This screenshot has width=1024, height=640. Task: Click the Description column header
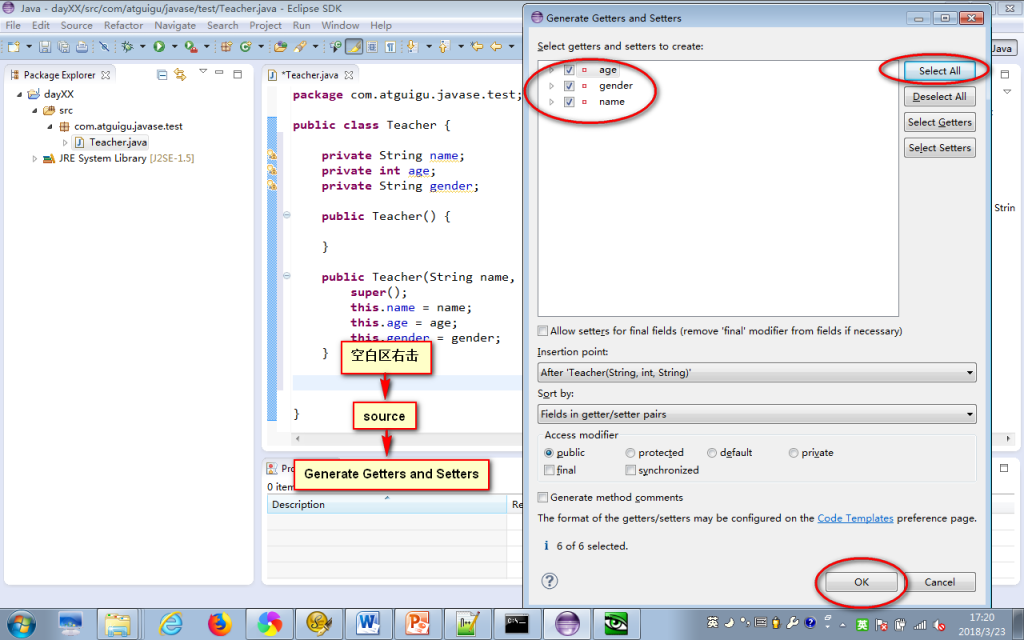387,504
